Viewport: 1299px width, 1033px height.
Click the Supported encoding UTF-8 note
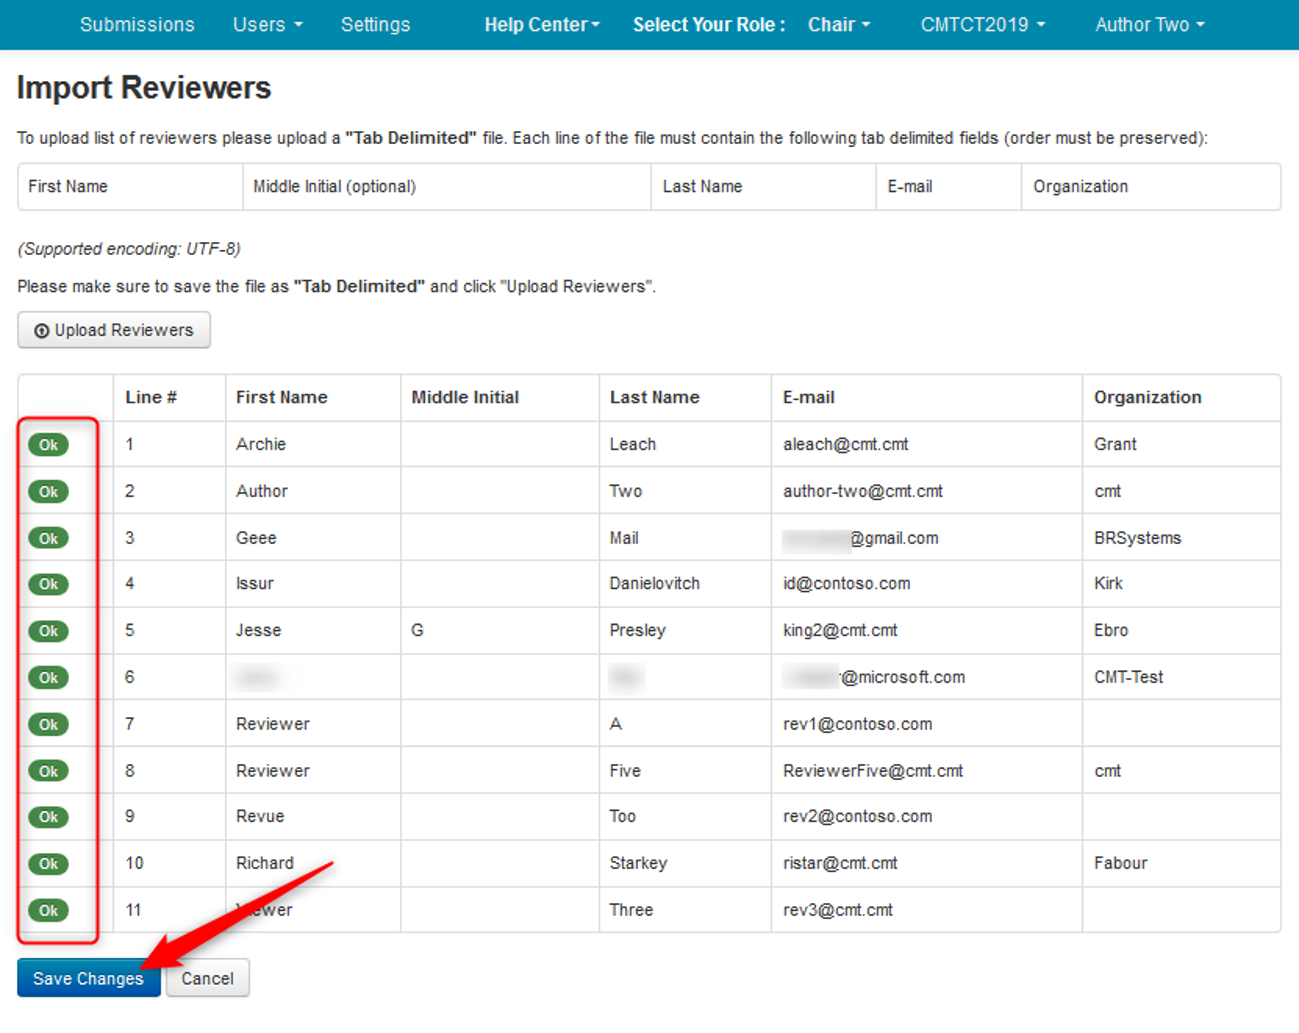[x=129, y=249]
